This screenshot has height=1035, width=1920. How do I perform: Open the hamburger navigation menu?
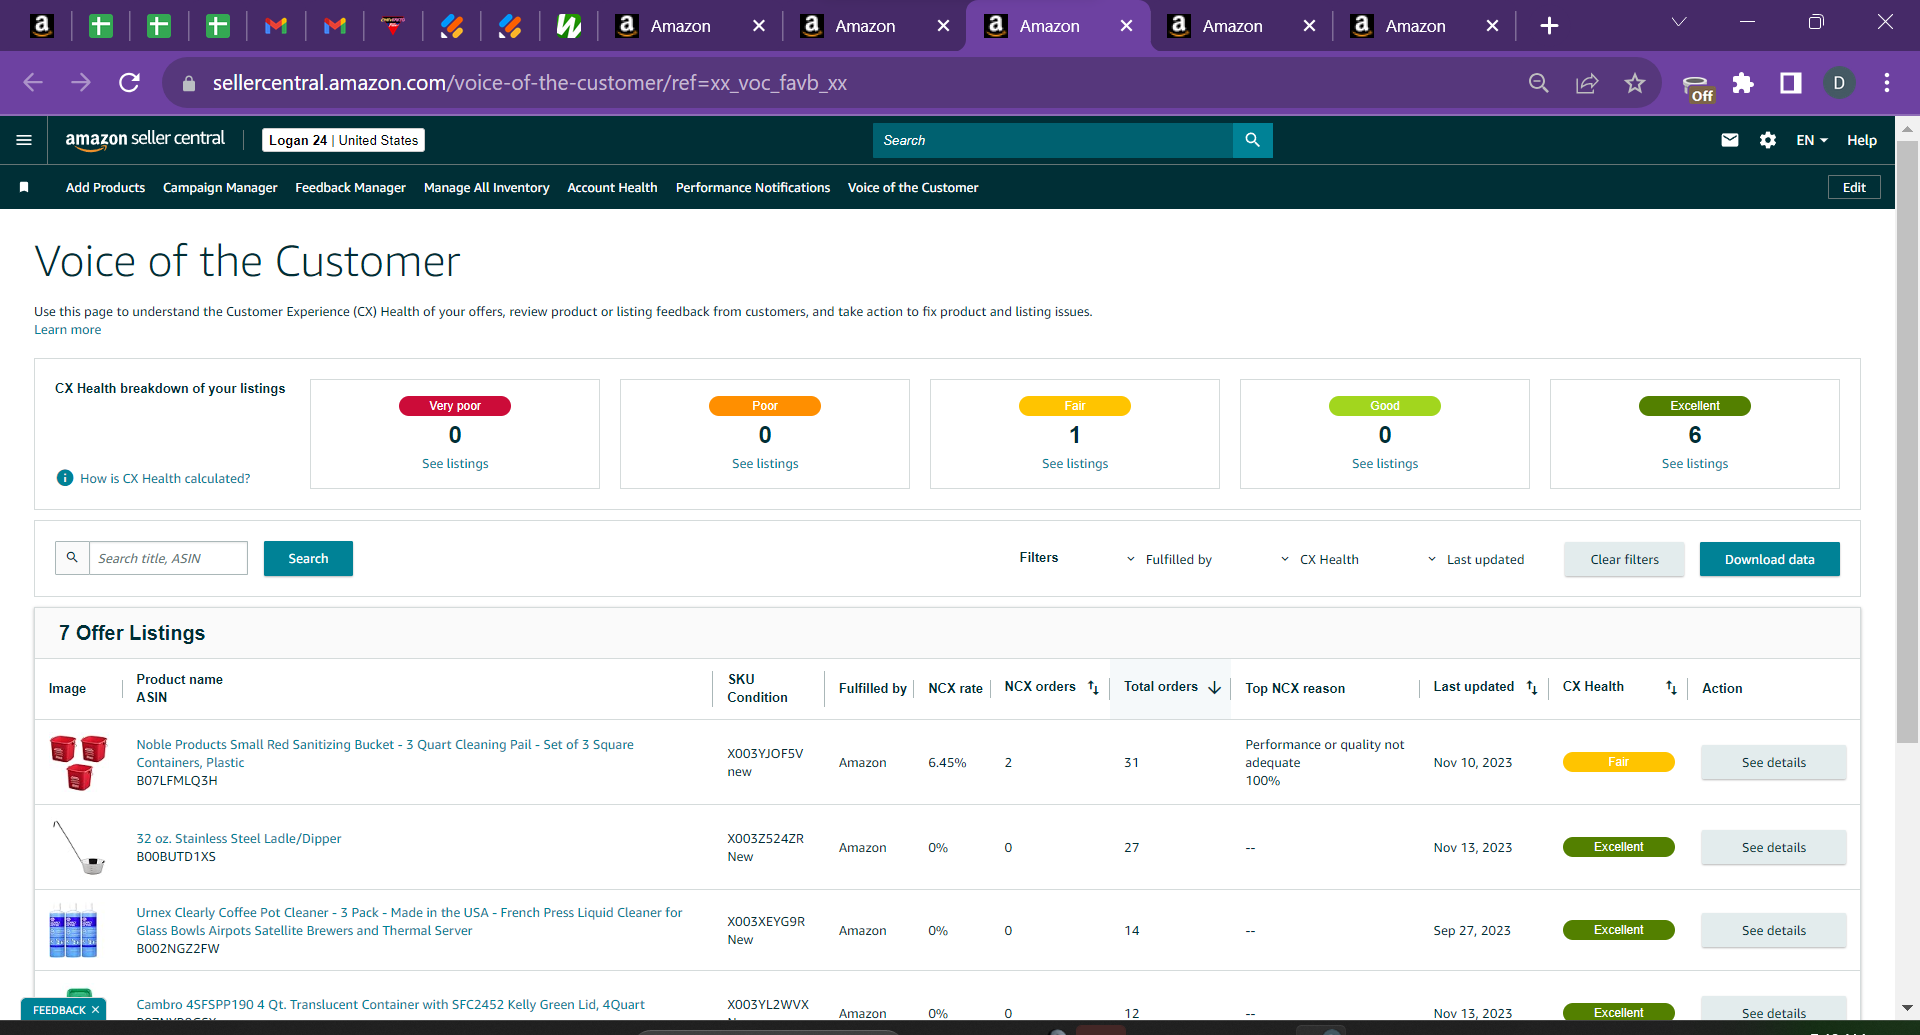coord(24,140)
